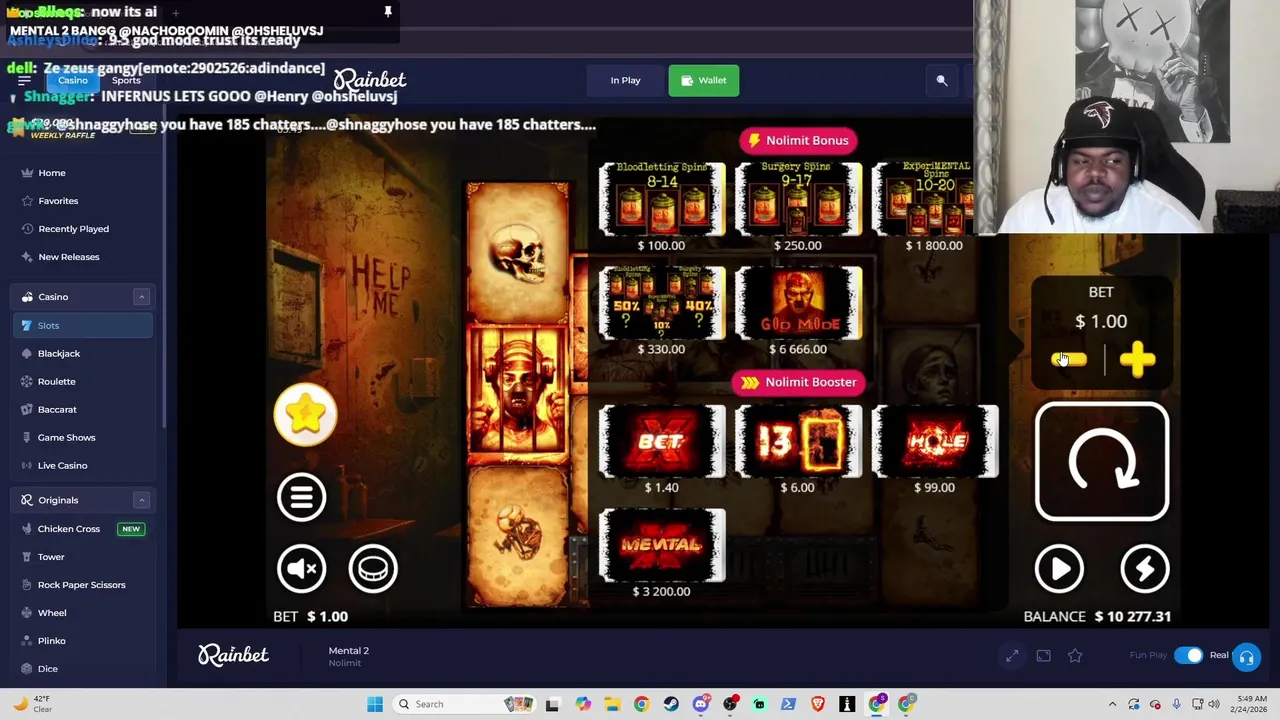The width and height of the screenshot is (1280, 720).
Task: Open PowerShell terminal from taskbar
Action: [788, 704]
